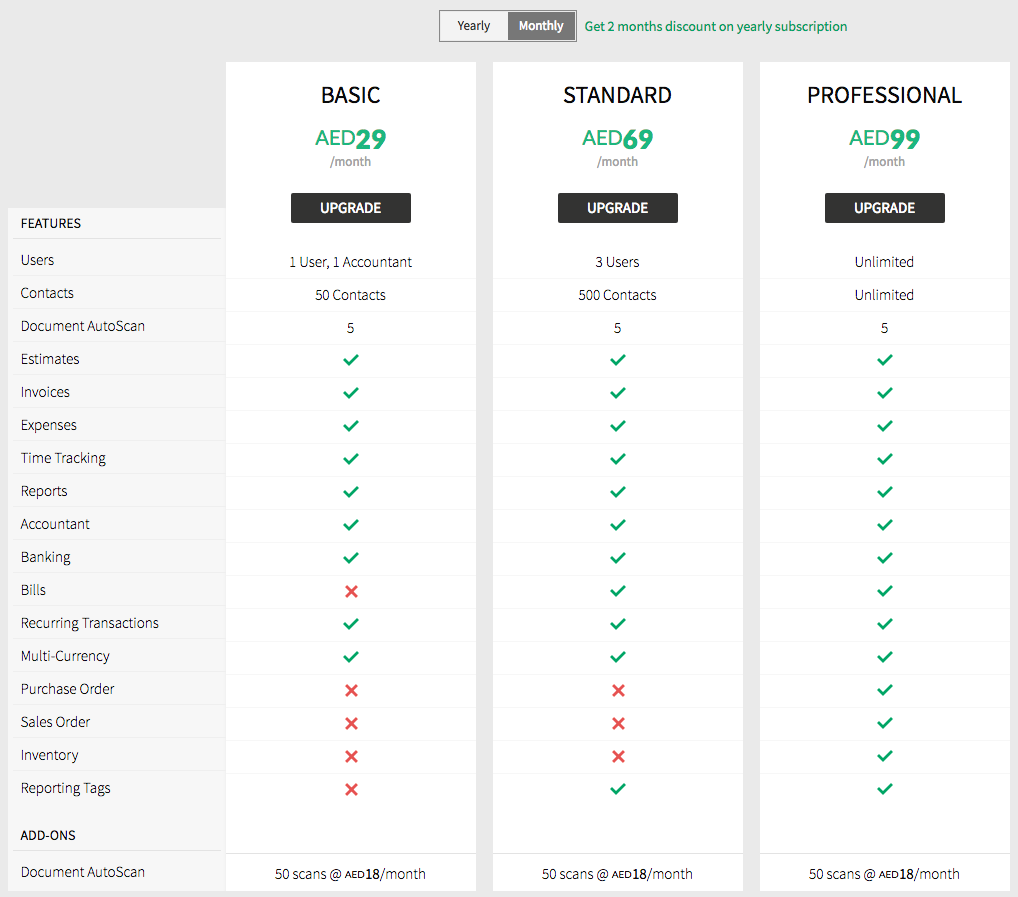Click the Recurring Transactions feature label
This screenshot has width=1018, height=897.
pyautogui.click(x=90, y=623)
